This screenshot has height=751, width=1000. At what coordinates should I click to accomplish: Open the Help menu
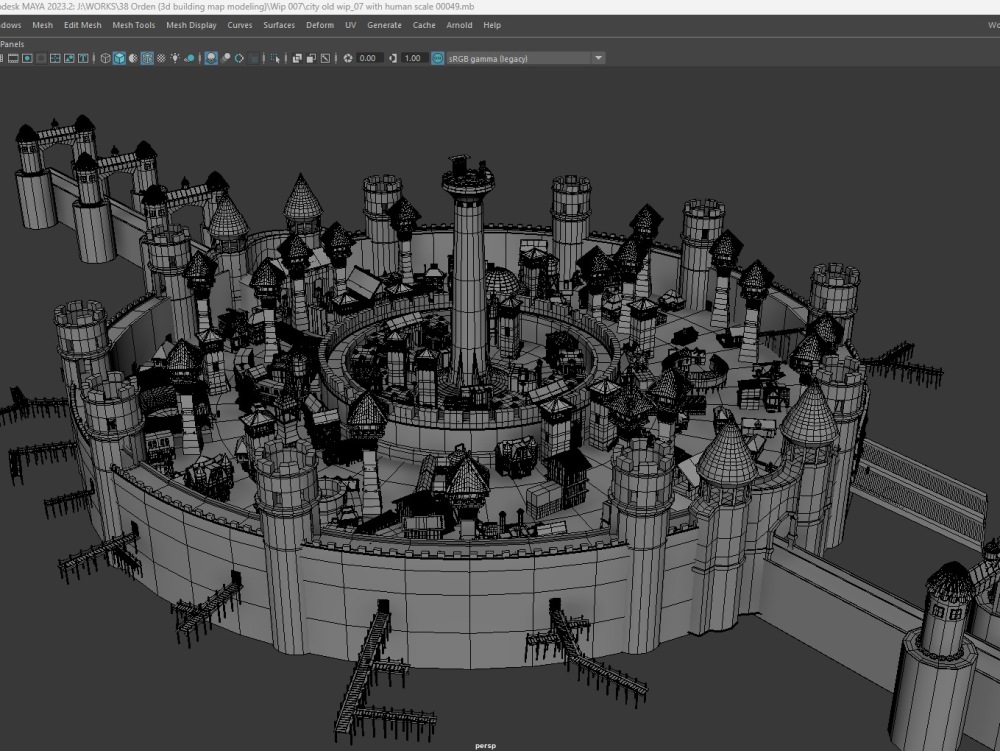[x=492, y=25]
